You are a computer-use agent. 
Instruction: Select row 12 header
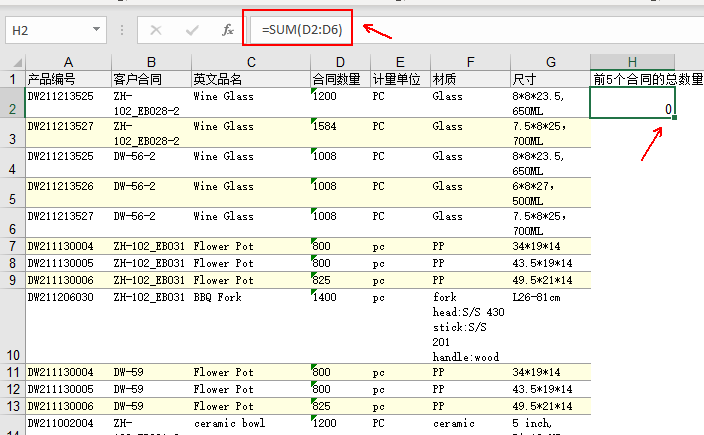[13, 389]
